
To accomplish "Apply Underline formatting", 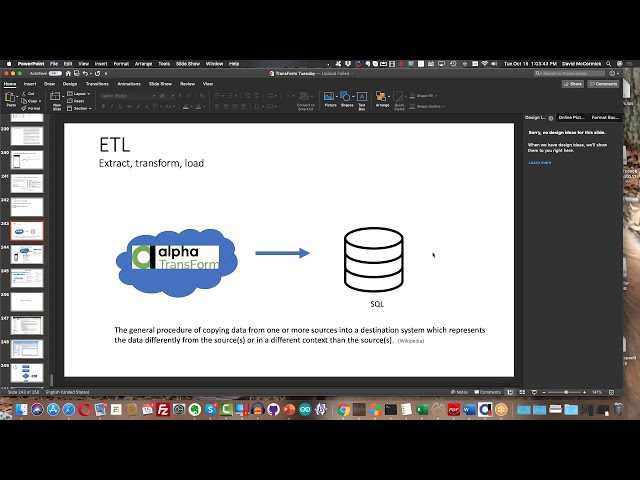I will [120, 107].
